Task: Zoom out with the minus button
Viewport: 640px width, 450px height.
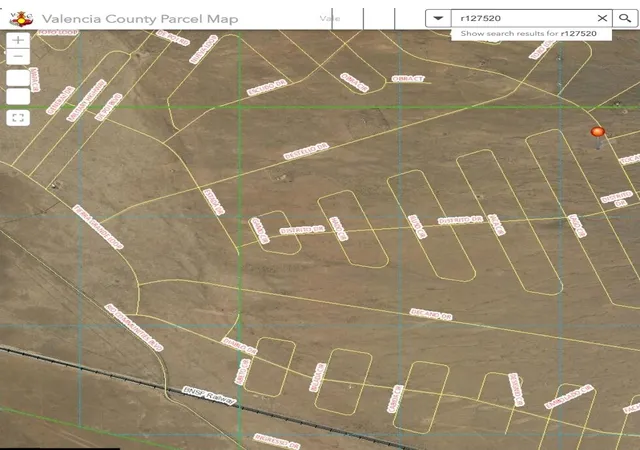Action: pyautogui.click(x=18, y=56)
